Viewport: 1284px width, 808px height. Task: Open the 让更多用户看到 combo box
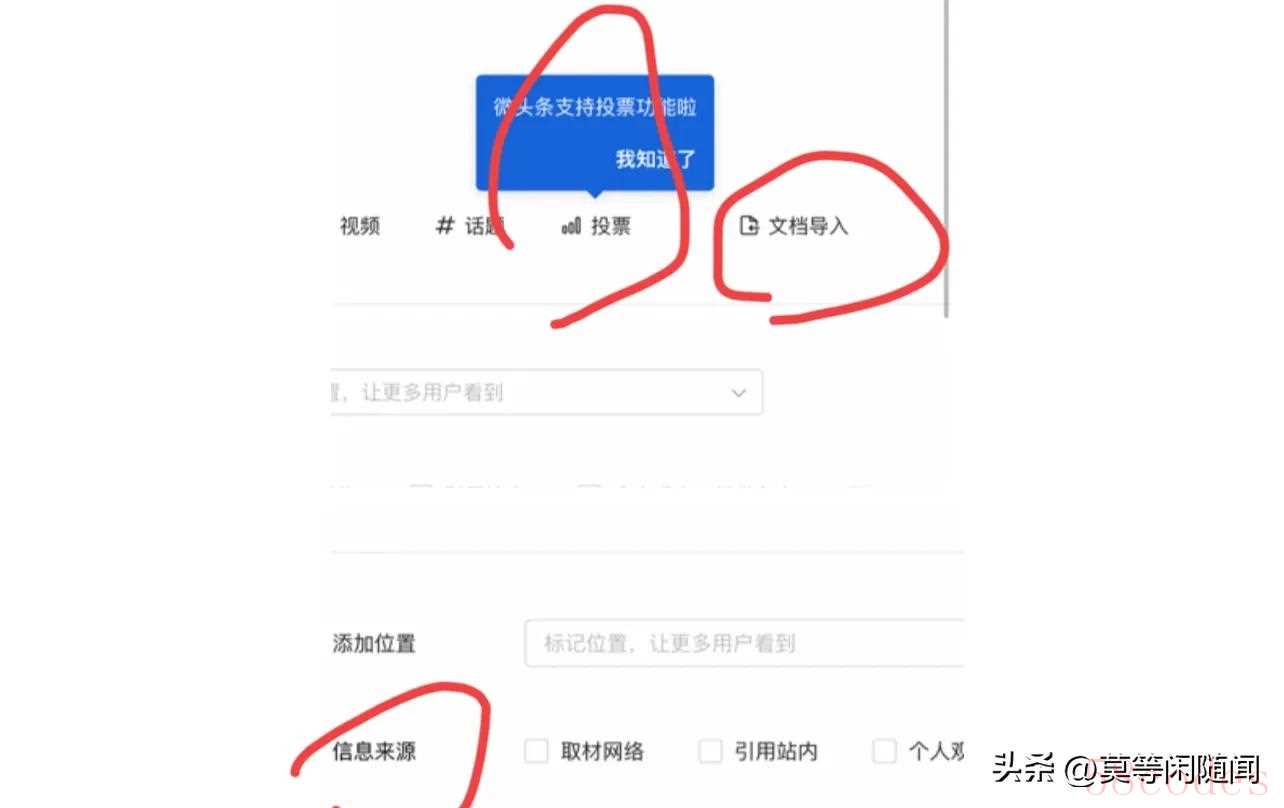coord(546,392)
